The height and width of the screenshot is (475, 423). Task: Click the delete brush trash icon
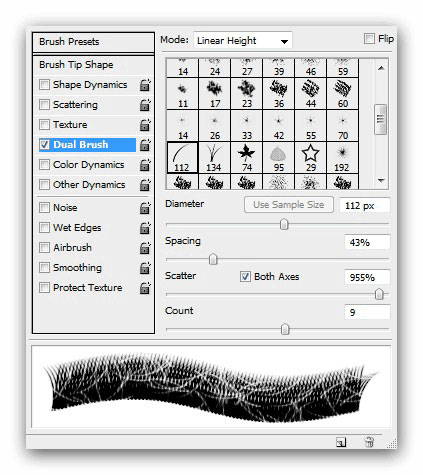coord(369,442)
